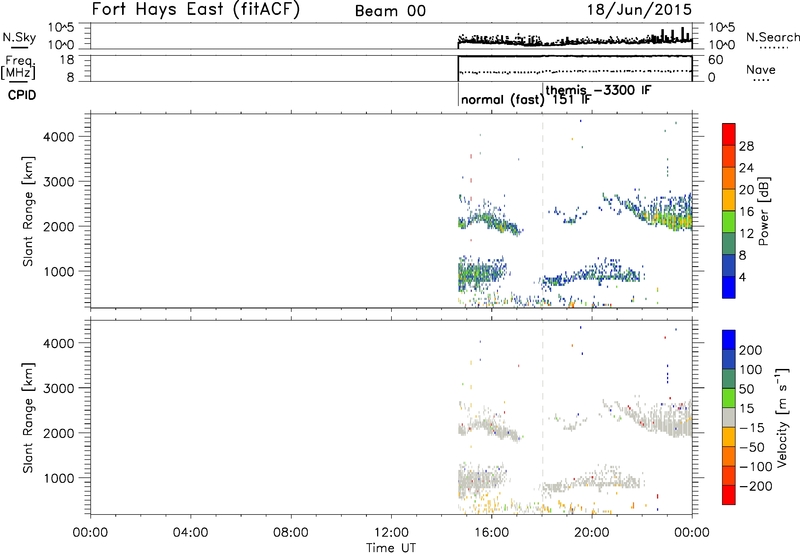800x554 pixels.
Task: Select the 'normal (fast) 151 IF' annotation
Action: click(x=526, y=99)
